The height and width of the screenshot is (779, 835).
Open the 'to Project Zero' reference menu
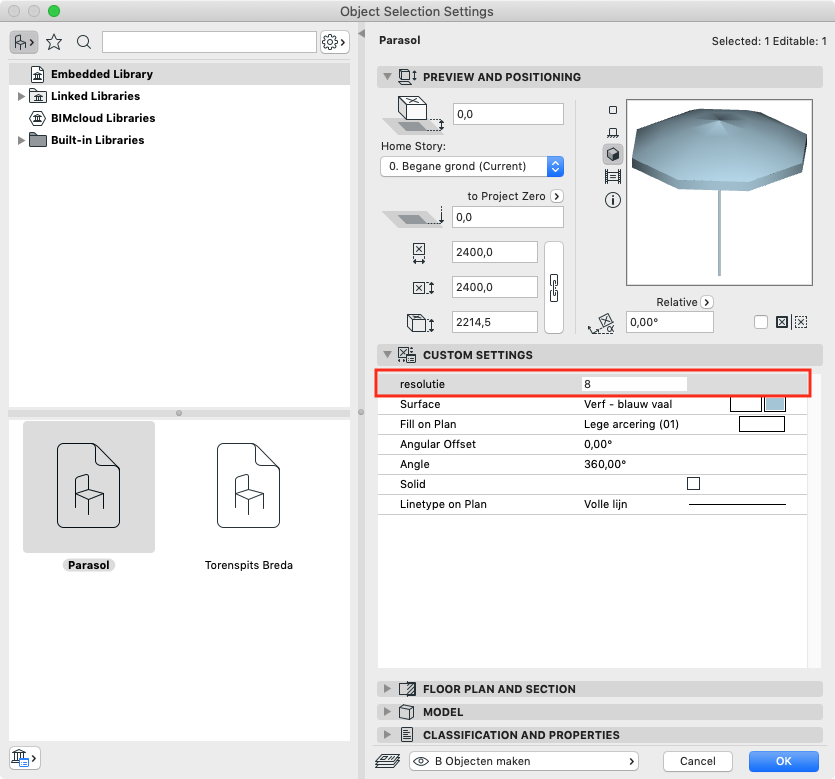coord(556,196)
